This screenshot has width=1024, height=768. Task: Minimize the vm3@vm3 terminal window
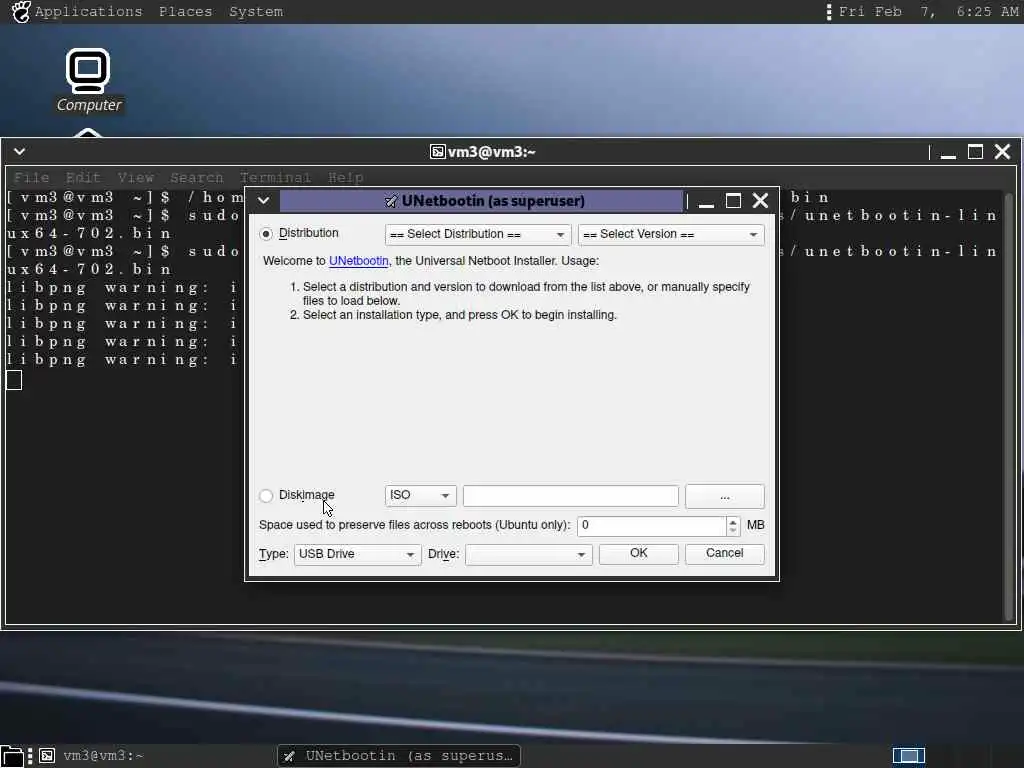(948, 152)
